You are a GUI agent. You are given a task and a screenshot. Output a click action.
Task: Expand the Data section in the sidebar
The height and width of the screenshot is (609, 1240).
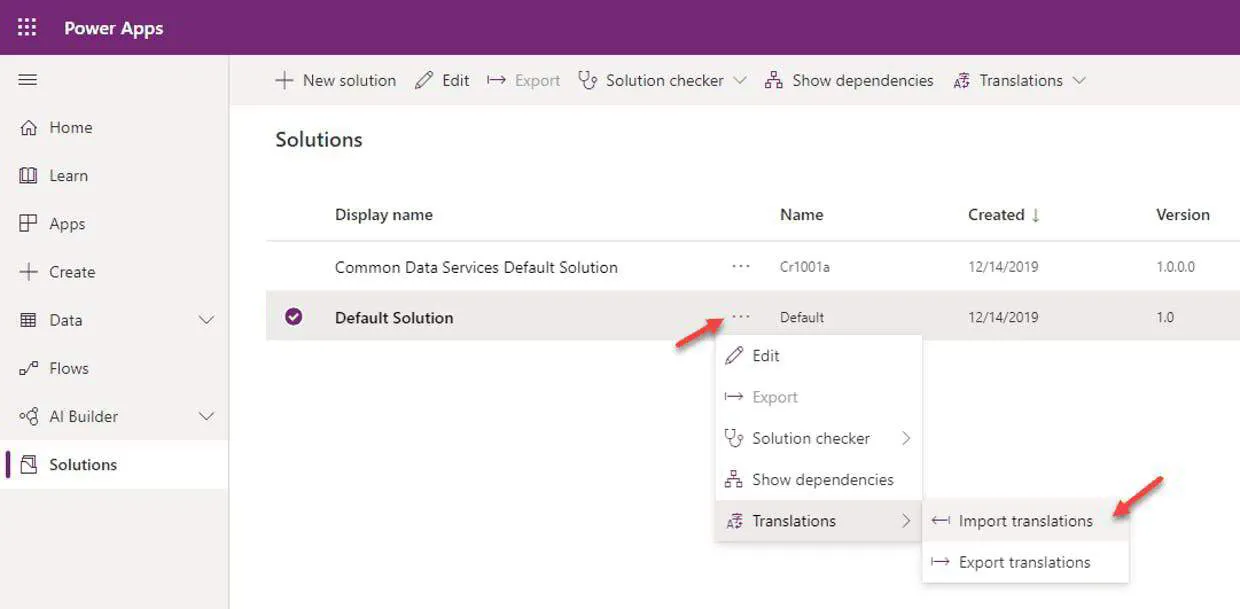coord(207,320)
